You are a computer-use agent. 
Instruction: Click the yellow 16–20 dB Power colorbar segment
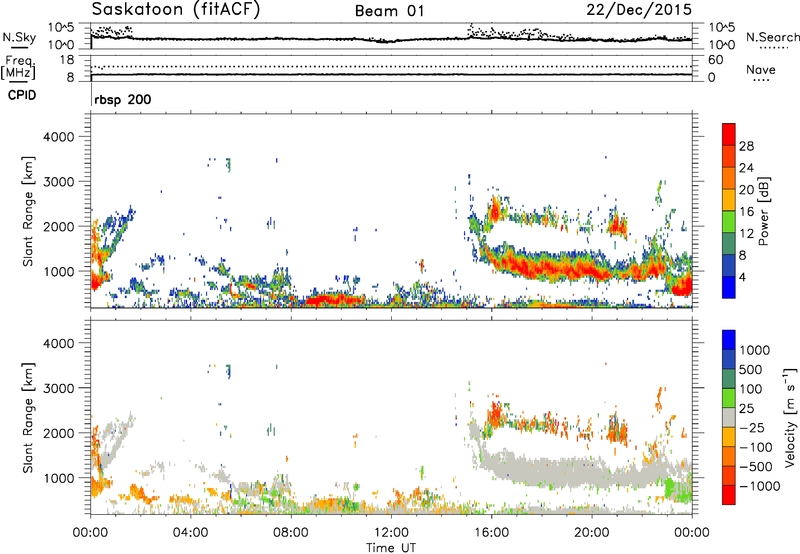(x=729, y=199)
